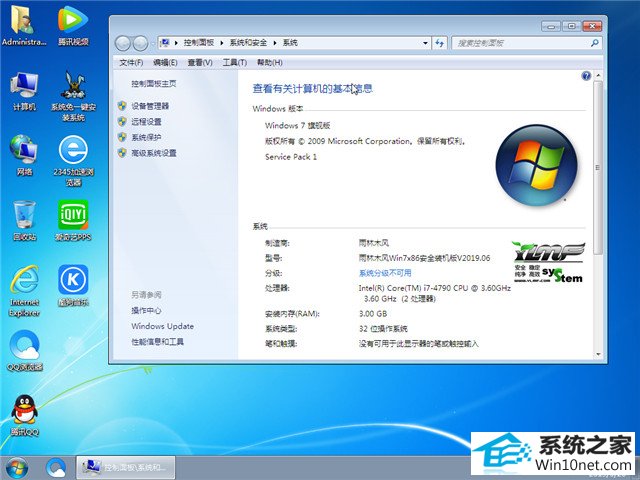
Task: Open the 文件(F) menu
Action: pyautogui.click(x=131, y=62)
